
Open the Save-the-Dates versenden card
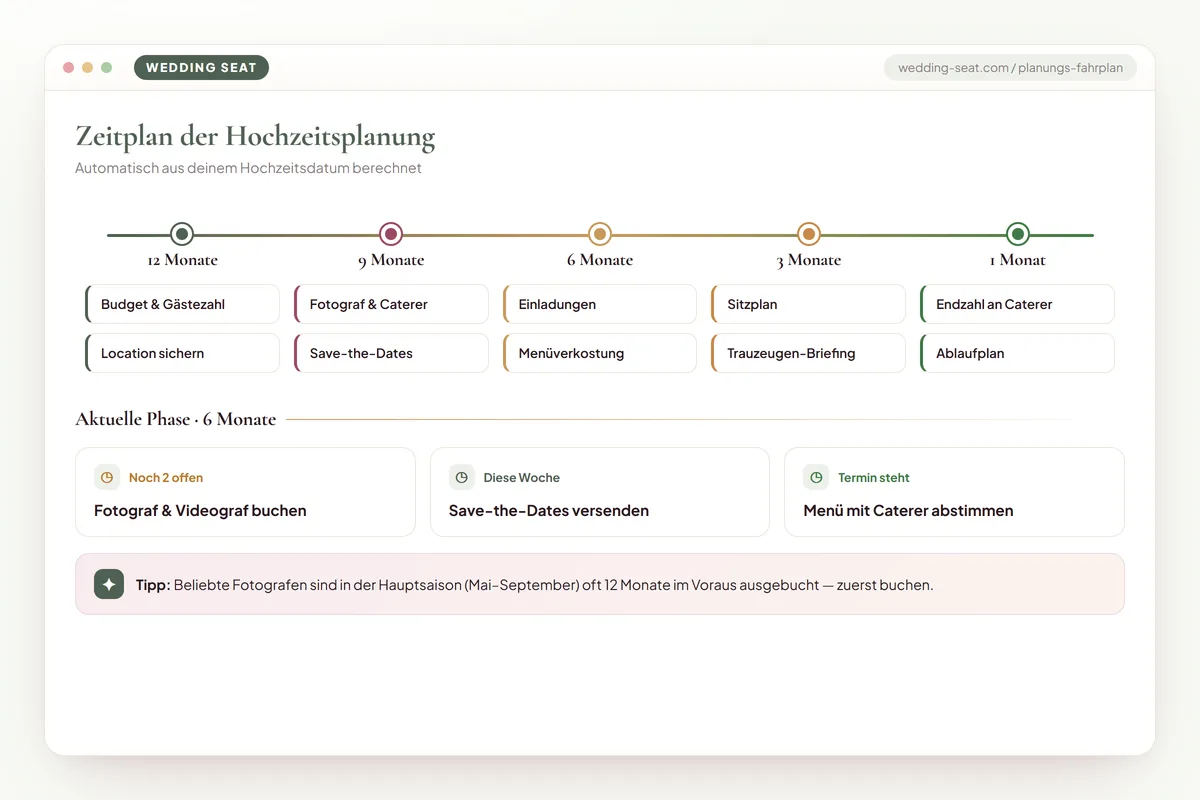600,492
